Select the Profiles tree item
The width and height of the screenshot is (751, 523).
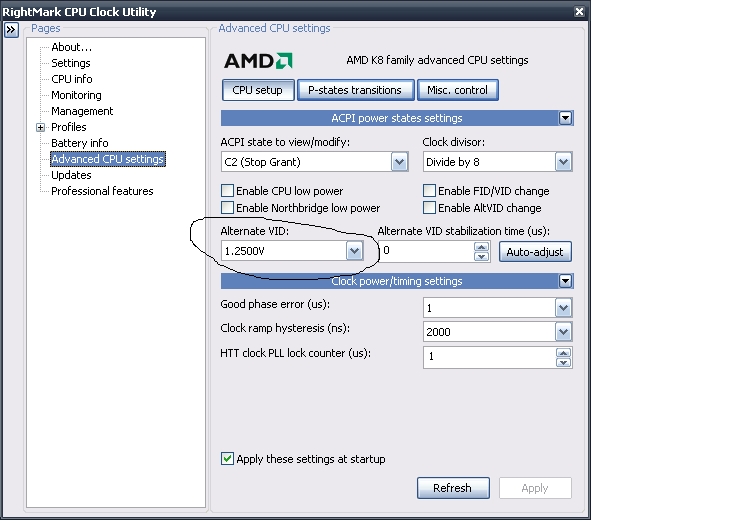tap(68, 127)
